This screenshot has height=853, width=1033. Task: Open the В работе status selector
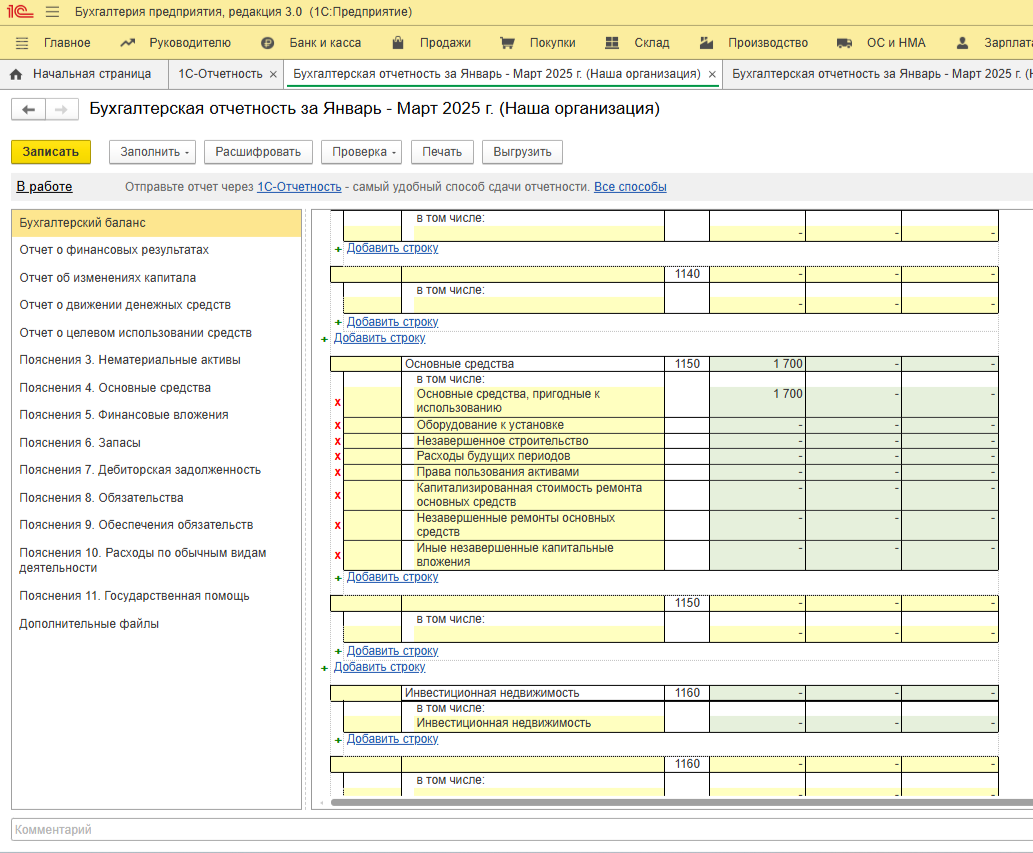pyautogui.click(x=44, y=187)
